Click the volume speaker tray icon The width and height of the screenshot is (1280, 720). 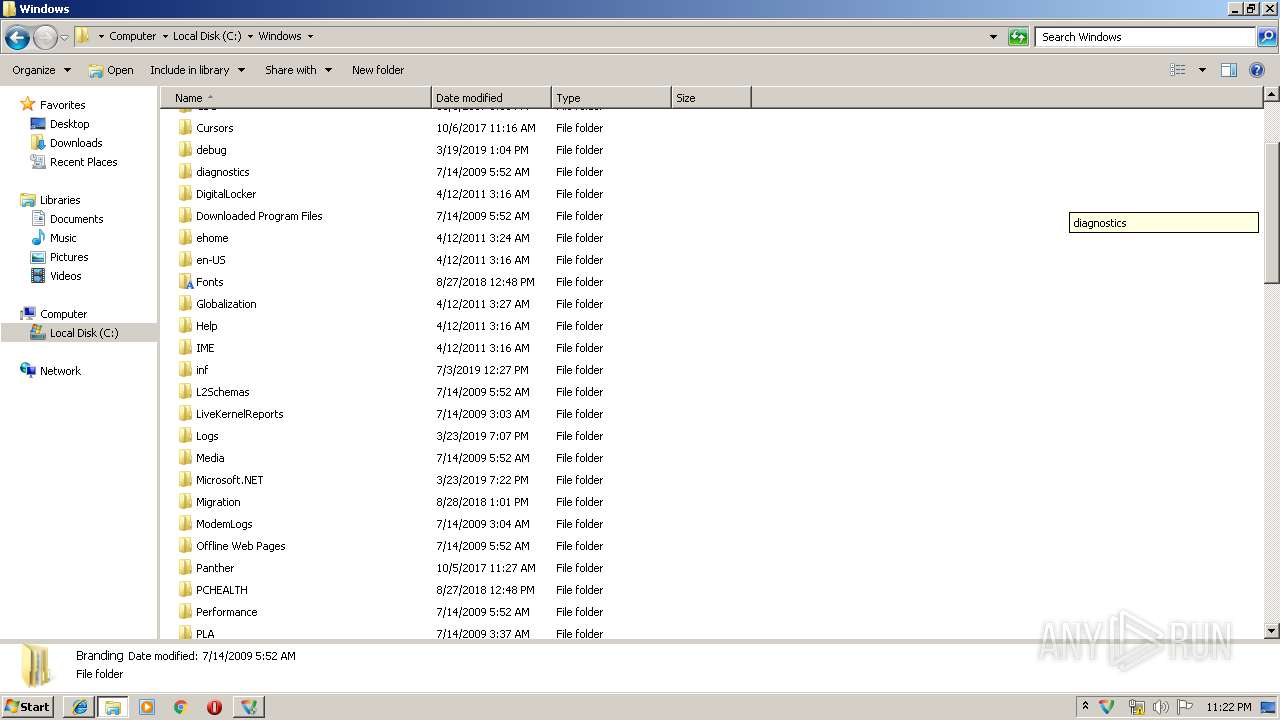1161,707
